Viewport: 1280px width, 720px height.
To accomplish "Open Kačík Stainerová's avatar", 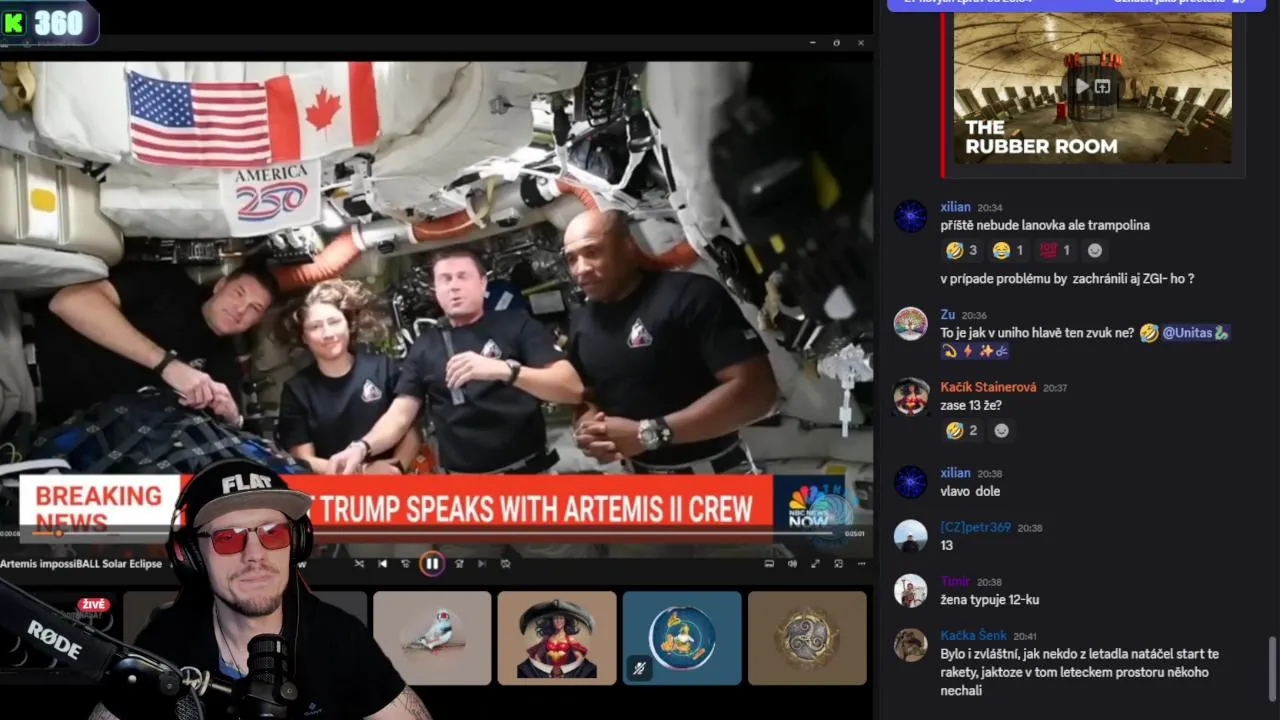I will (x=910, y=396).
